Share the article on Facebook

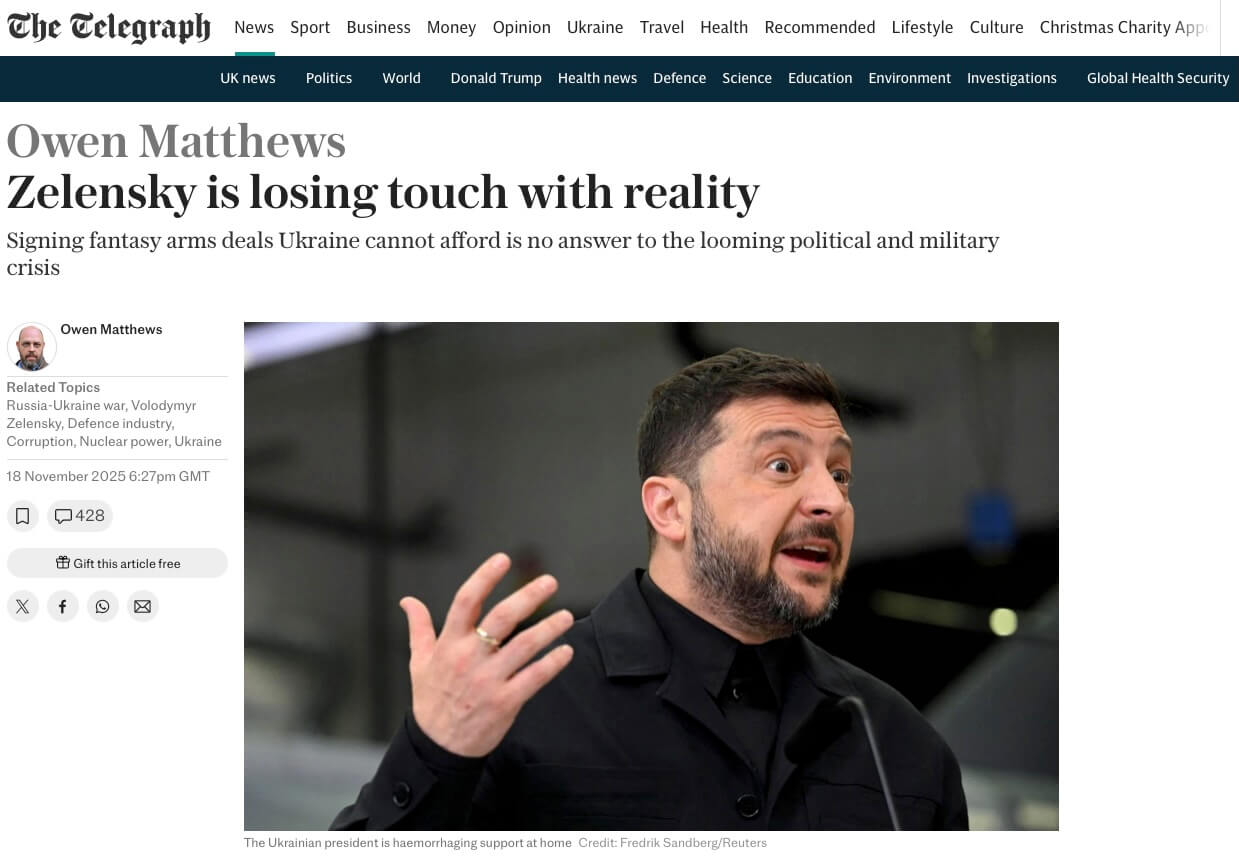tap(63, 606)
